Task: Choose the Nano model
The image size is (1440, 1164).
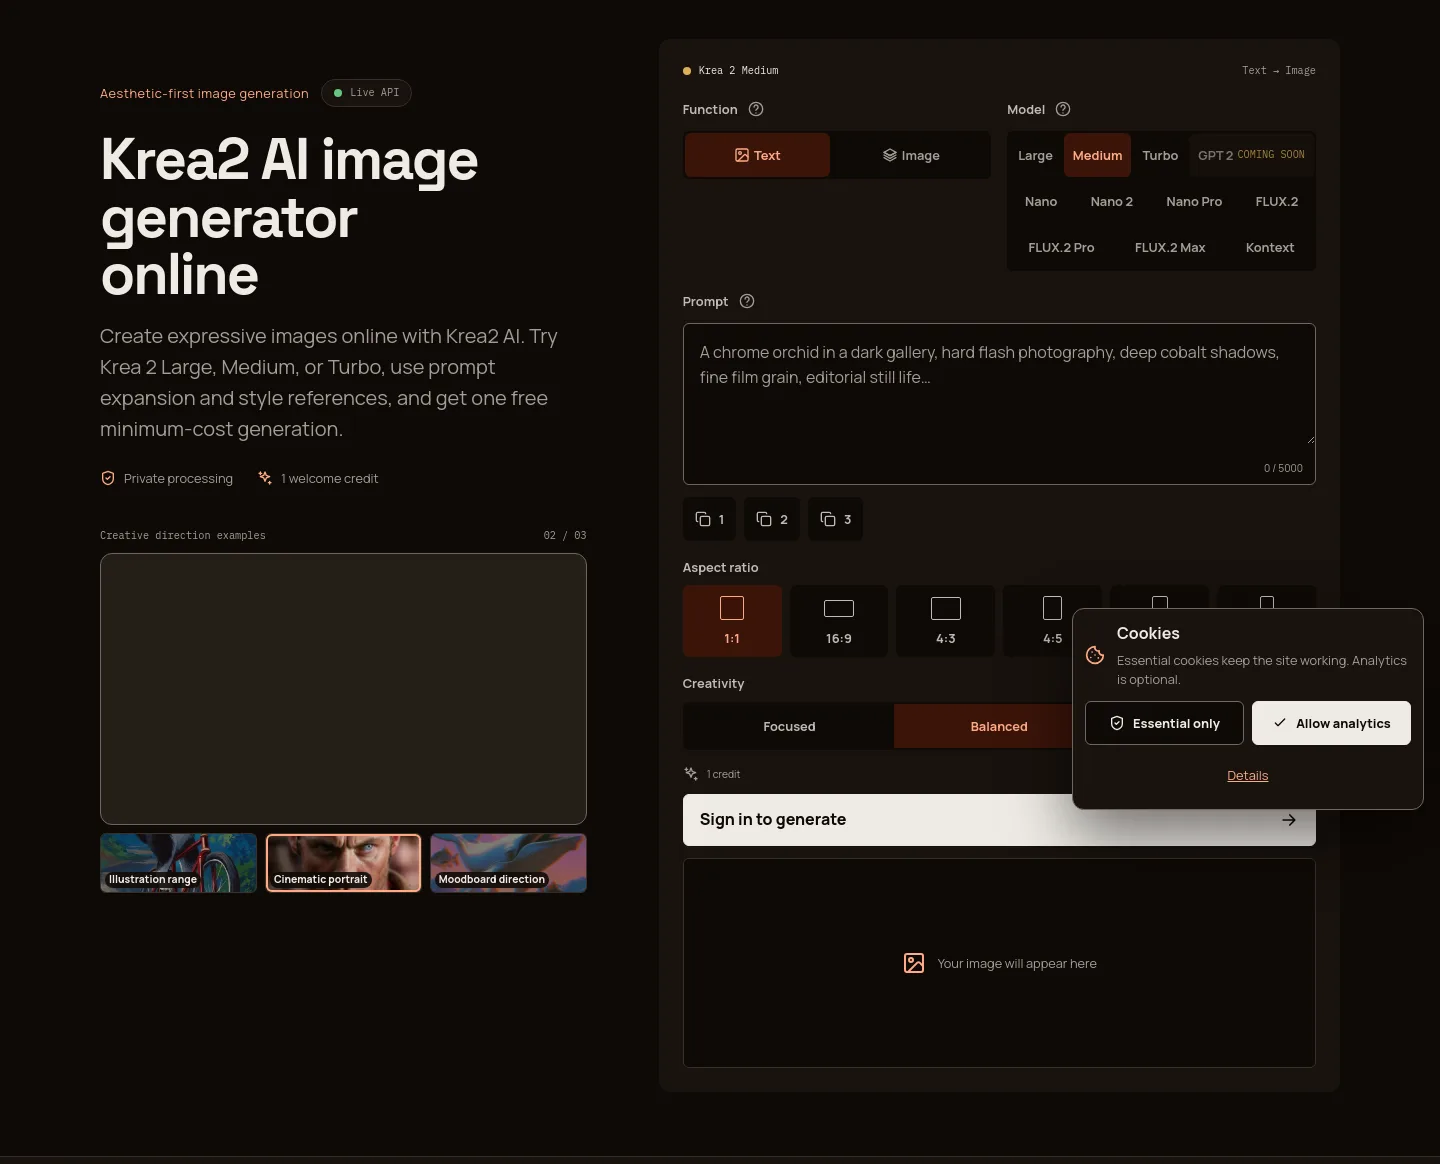Action: [x=1041, y=201]
